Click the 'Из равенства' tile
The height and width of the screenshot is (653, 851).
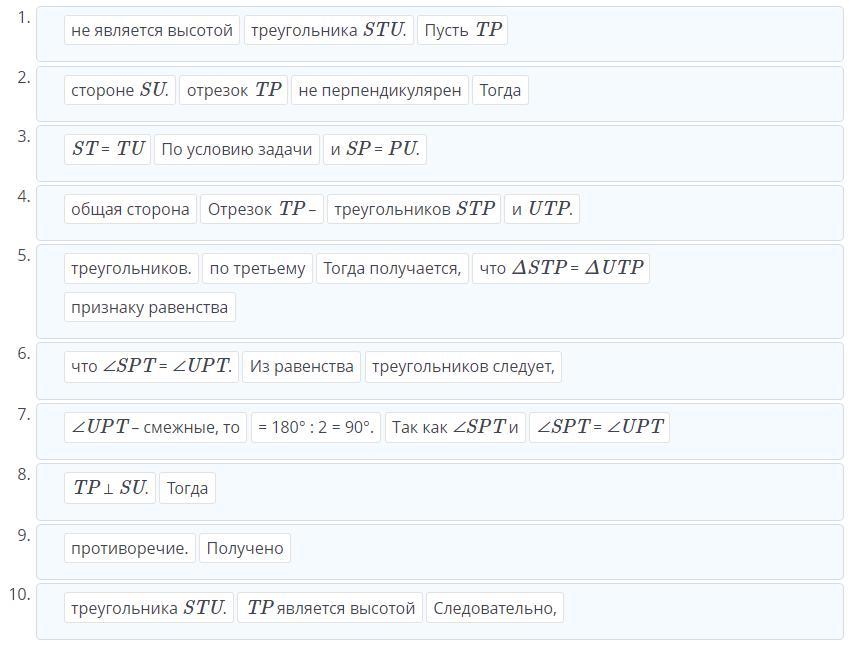[301, 367]
